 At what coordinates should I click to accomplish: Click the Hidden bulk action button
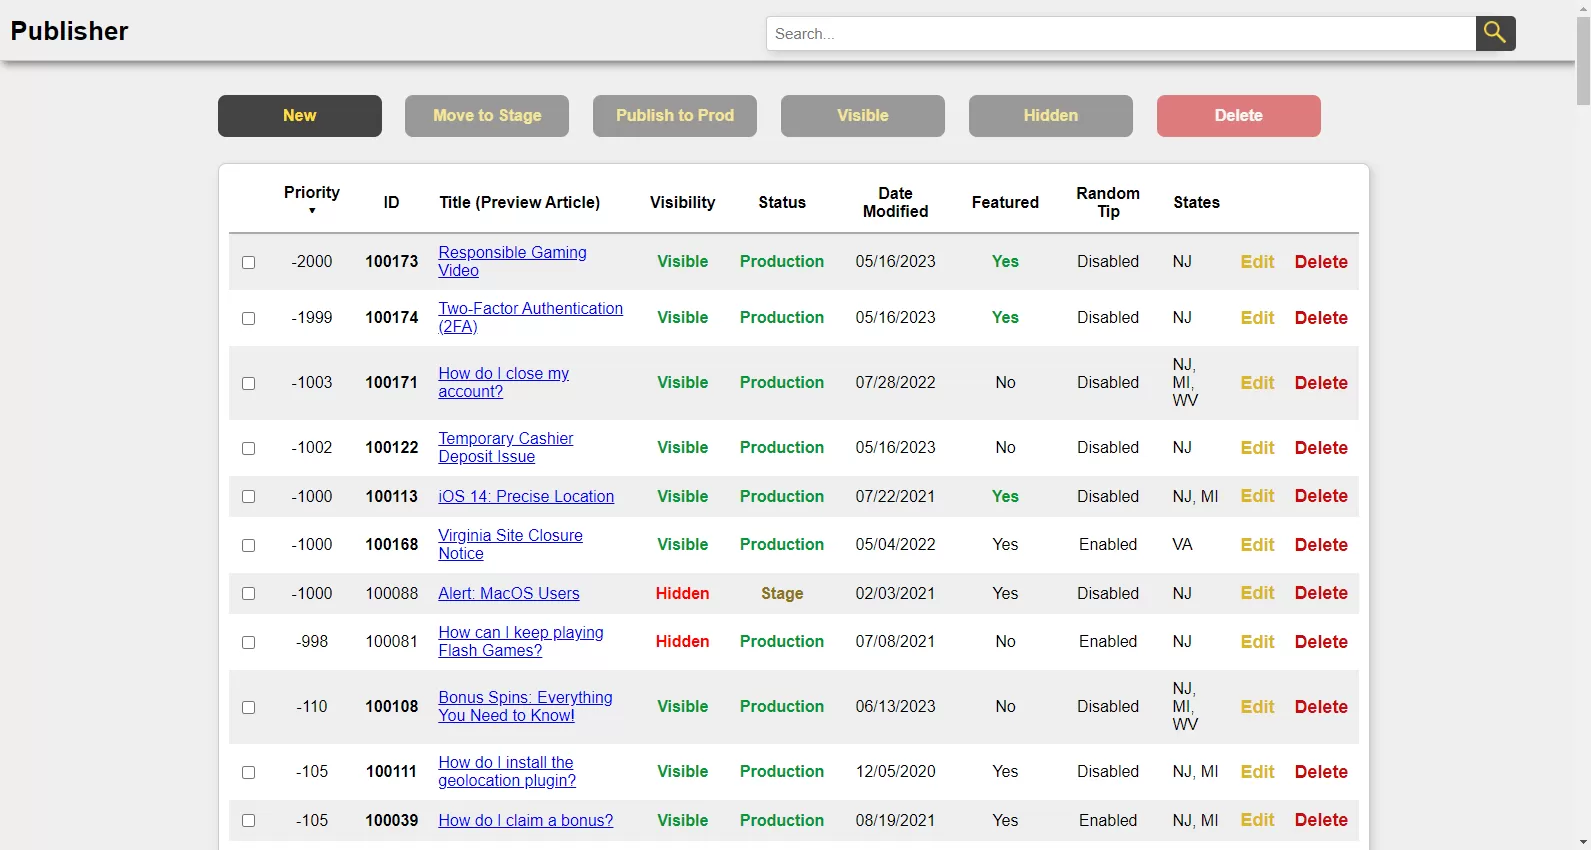[x=1051, y=116]
